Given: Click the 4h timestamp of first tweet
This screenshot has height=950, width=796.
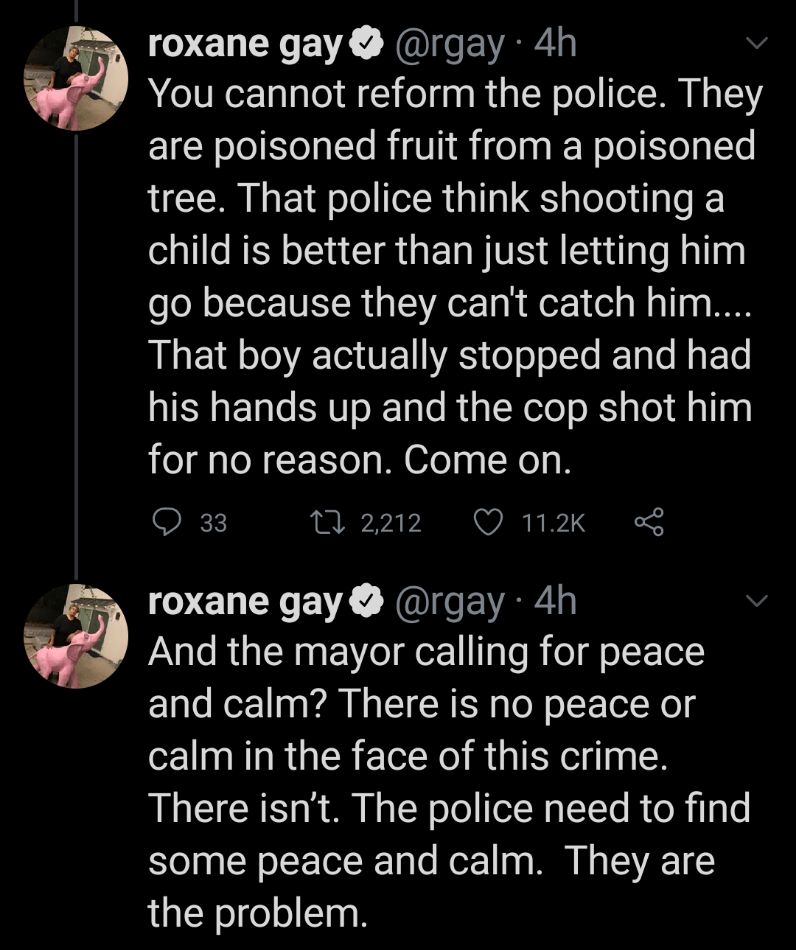Looking at the screenshot, I should pos(556,44).
